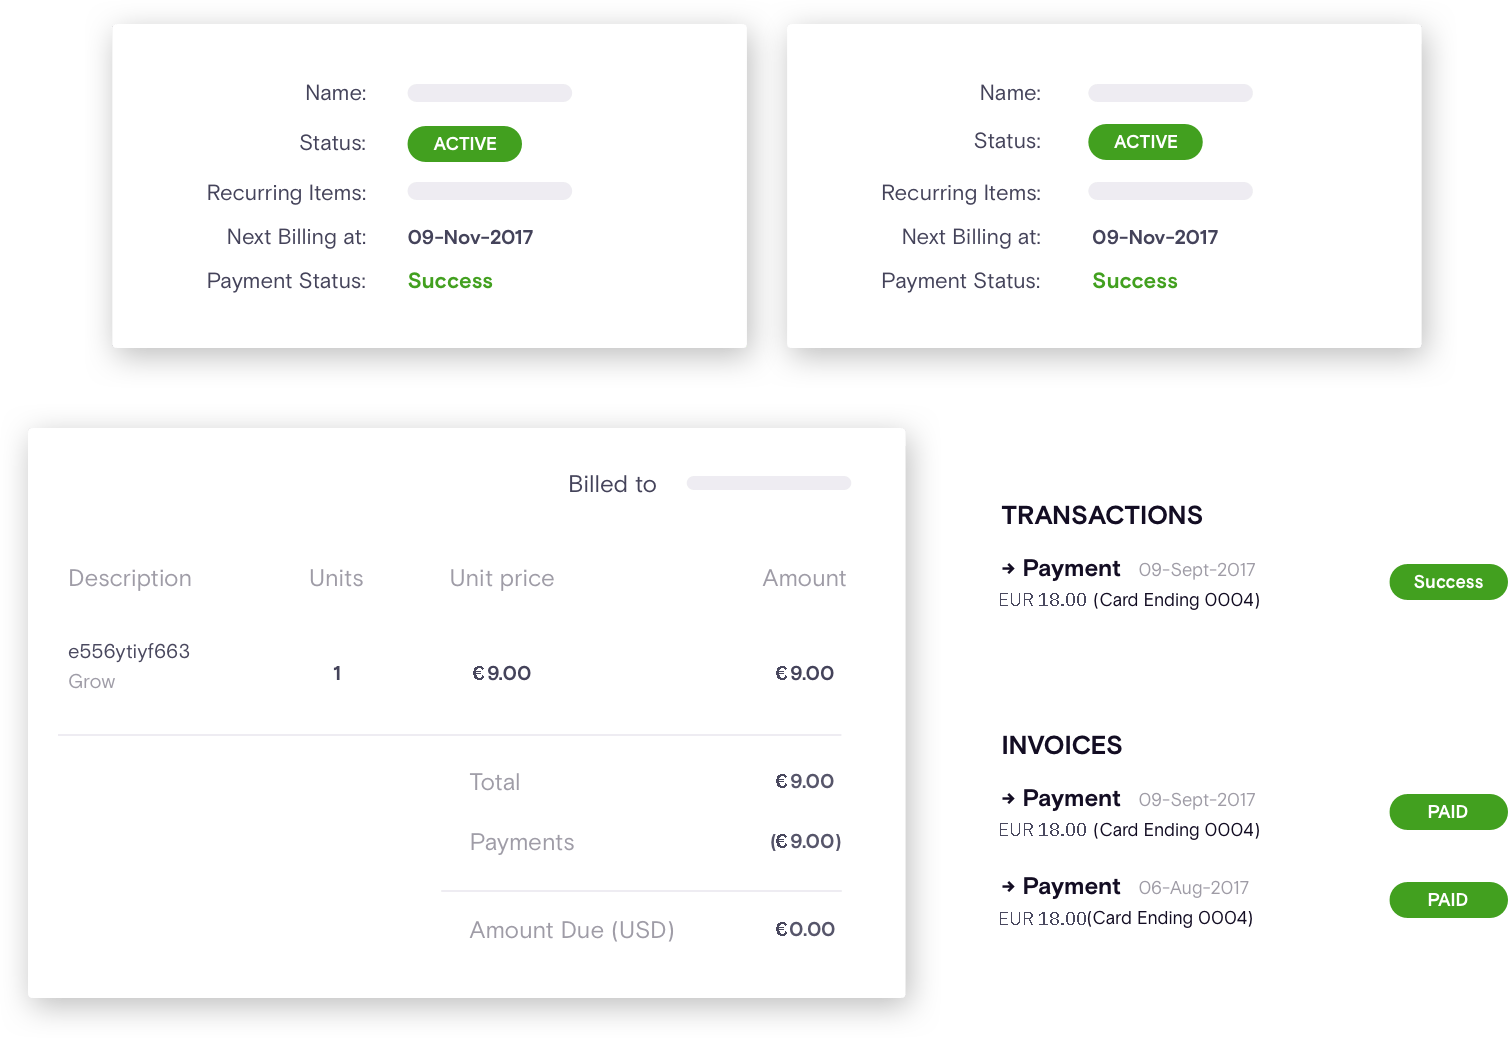Click the green Success payment status in the left card
The width and height of the screenshot is (1508, 1038).
click(450, 281)
